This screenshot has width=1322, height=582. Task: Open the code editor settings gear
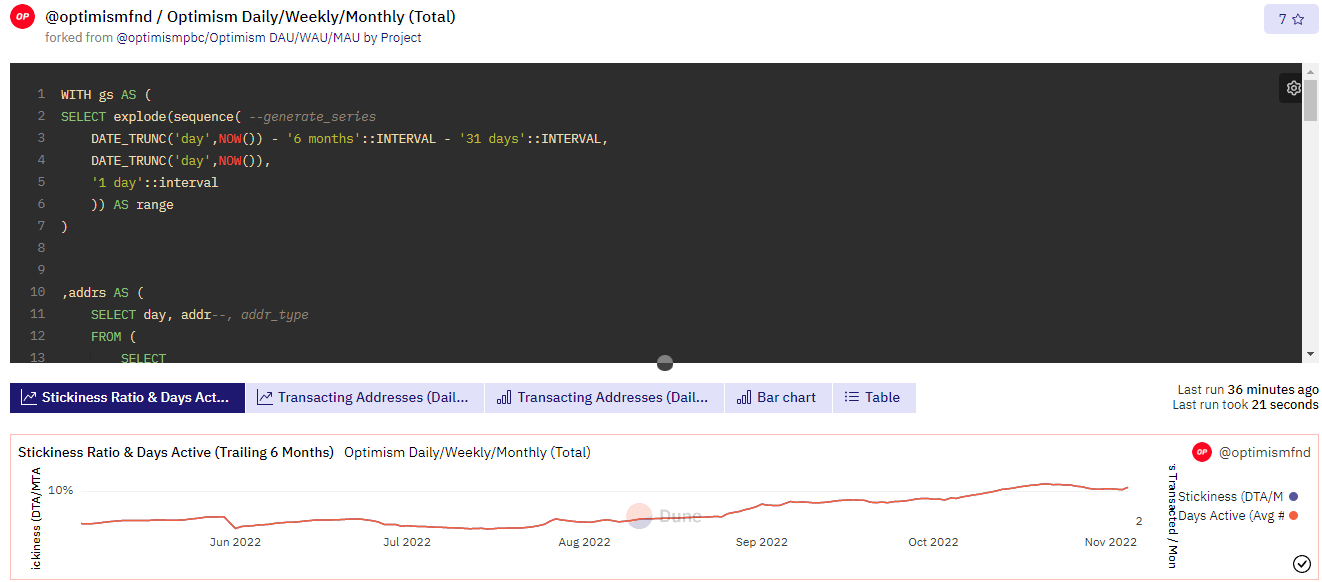[x=1293, y=88]
